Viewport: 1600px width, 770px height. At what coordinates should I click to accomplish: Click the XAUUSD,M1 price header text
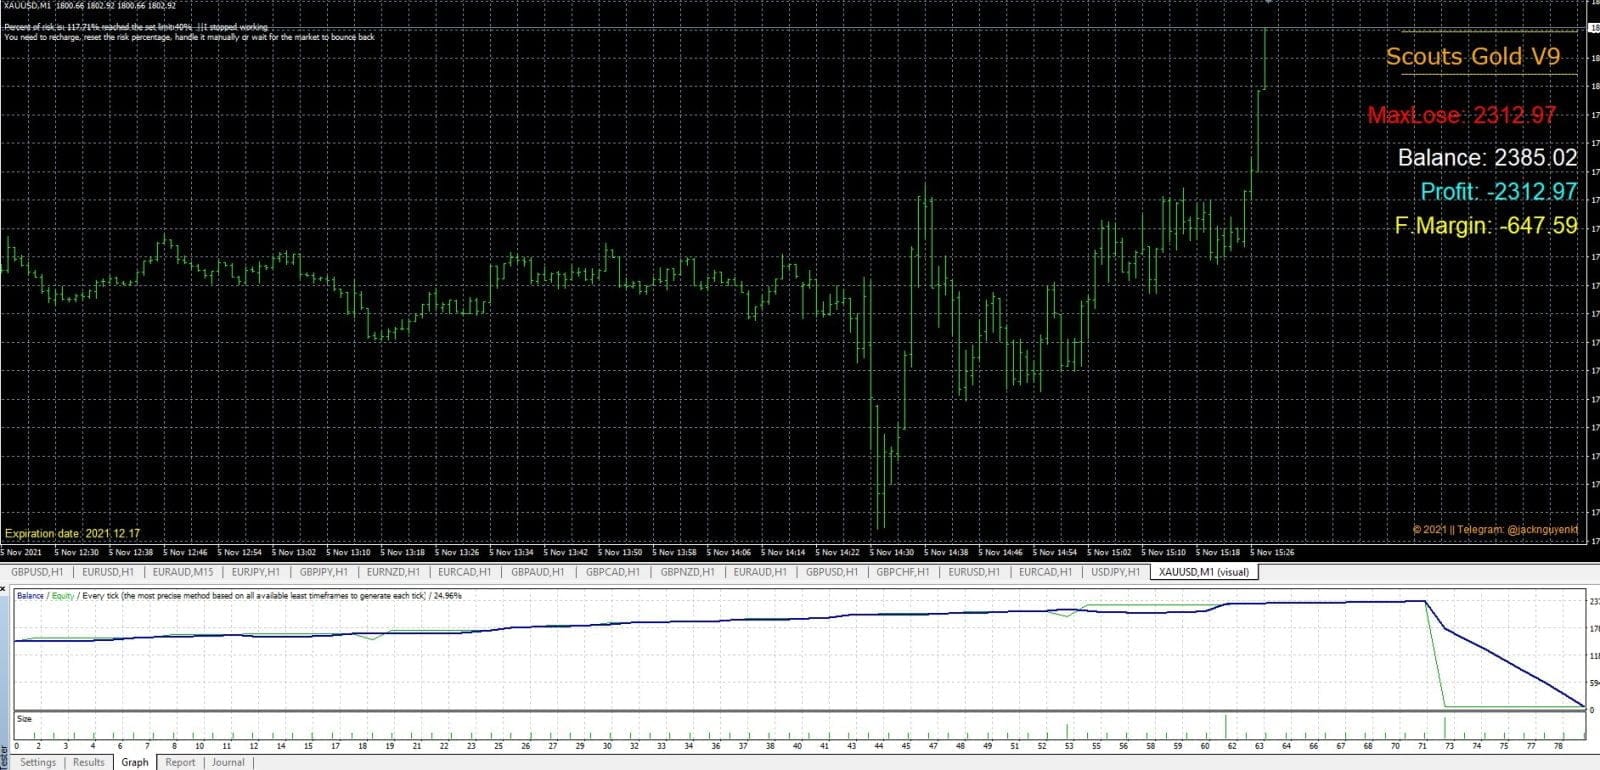pyautogui.click(x=91, y=5)
